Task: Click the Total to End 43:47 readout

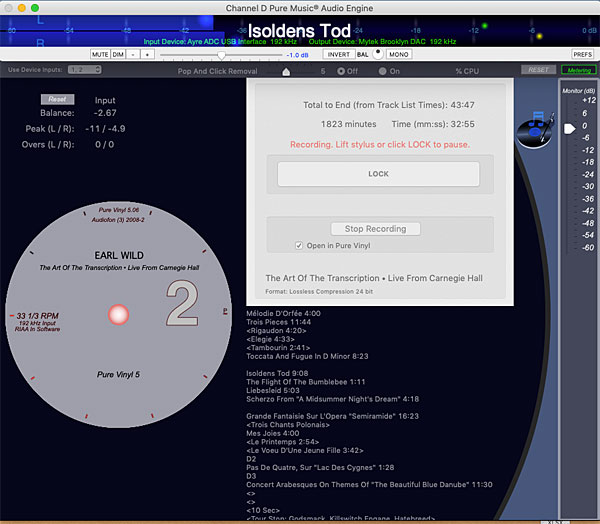Action: (389, 105)
